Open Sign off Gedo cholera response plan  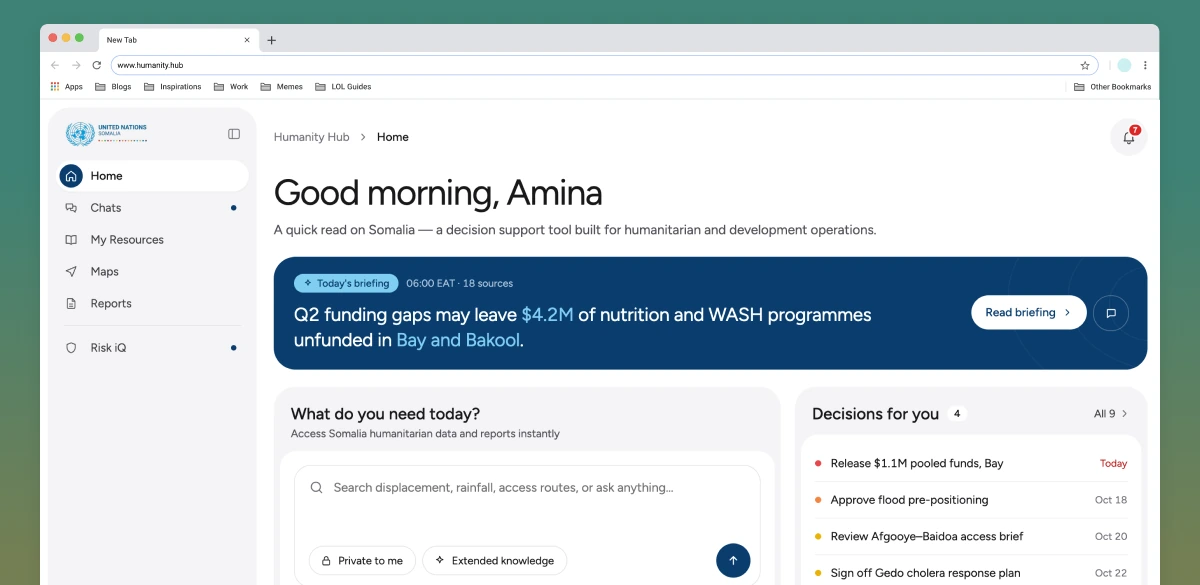pyautogui.click(x=970, y=573)
